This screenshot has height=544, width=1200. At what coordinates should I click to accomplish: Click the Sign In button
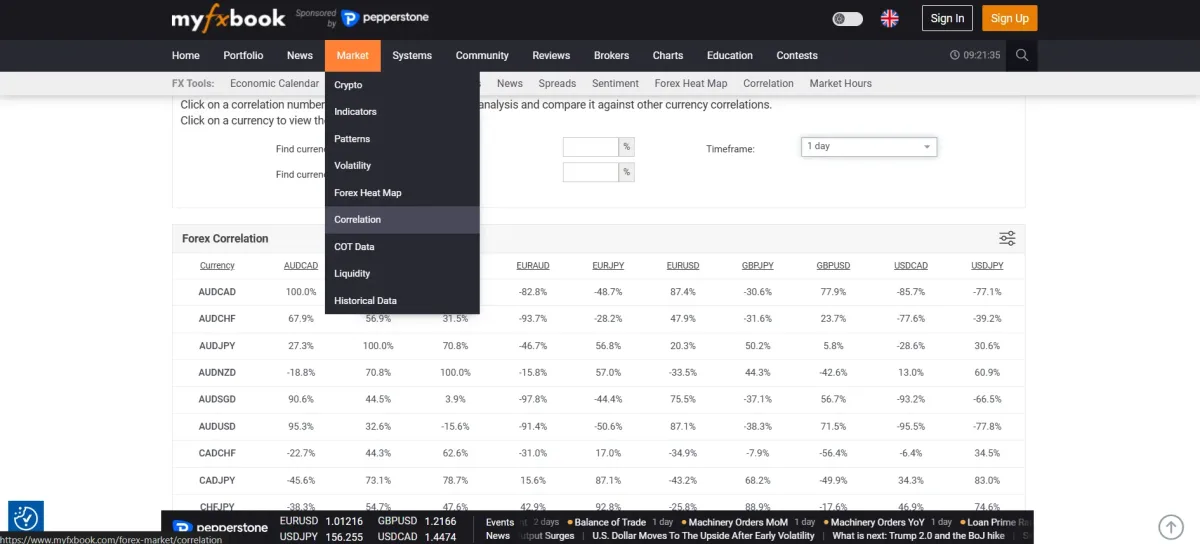coord(947,18)
